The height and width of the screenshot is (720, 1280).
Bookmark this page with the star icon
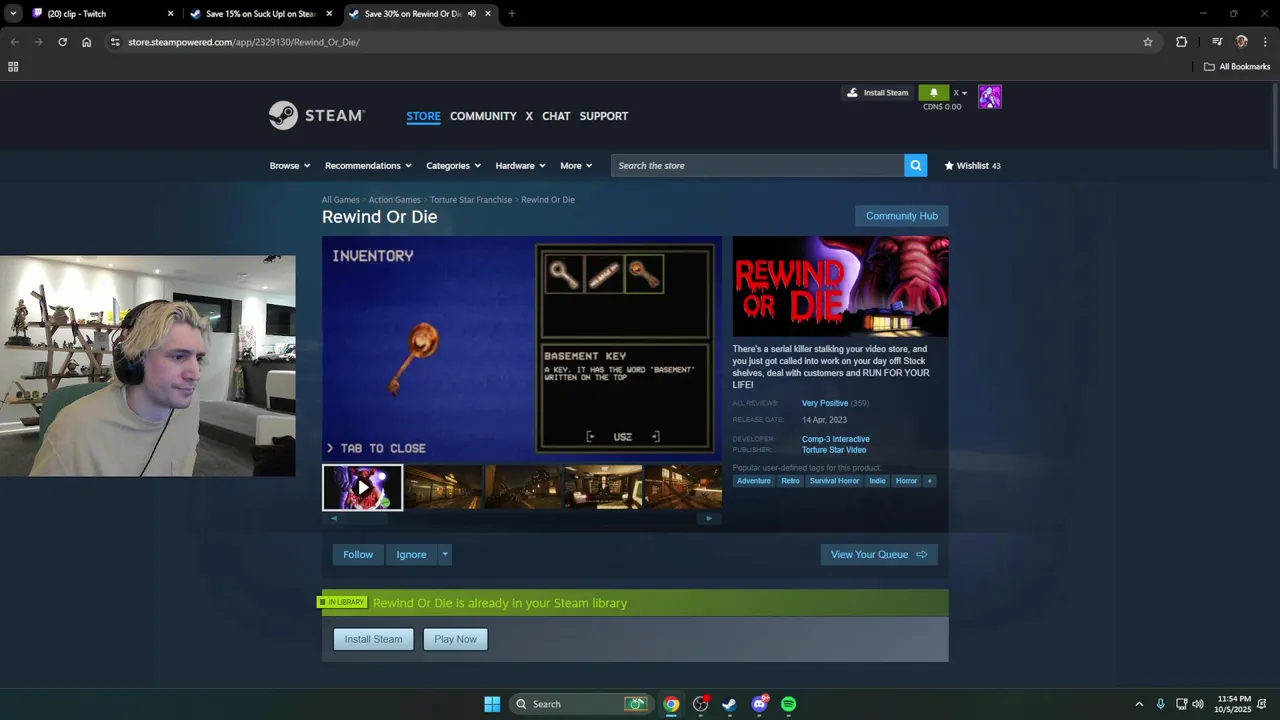[x=1148, y=42]
